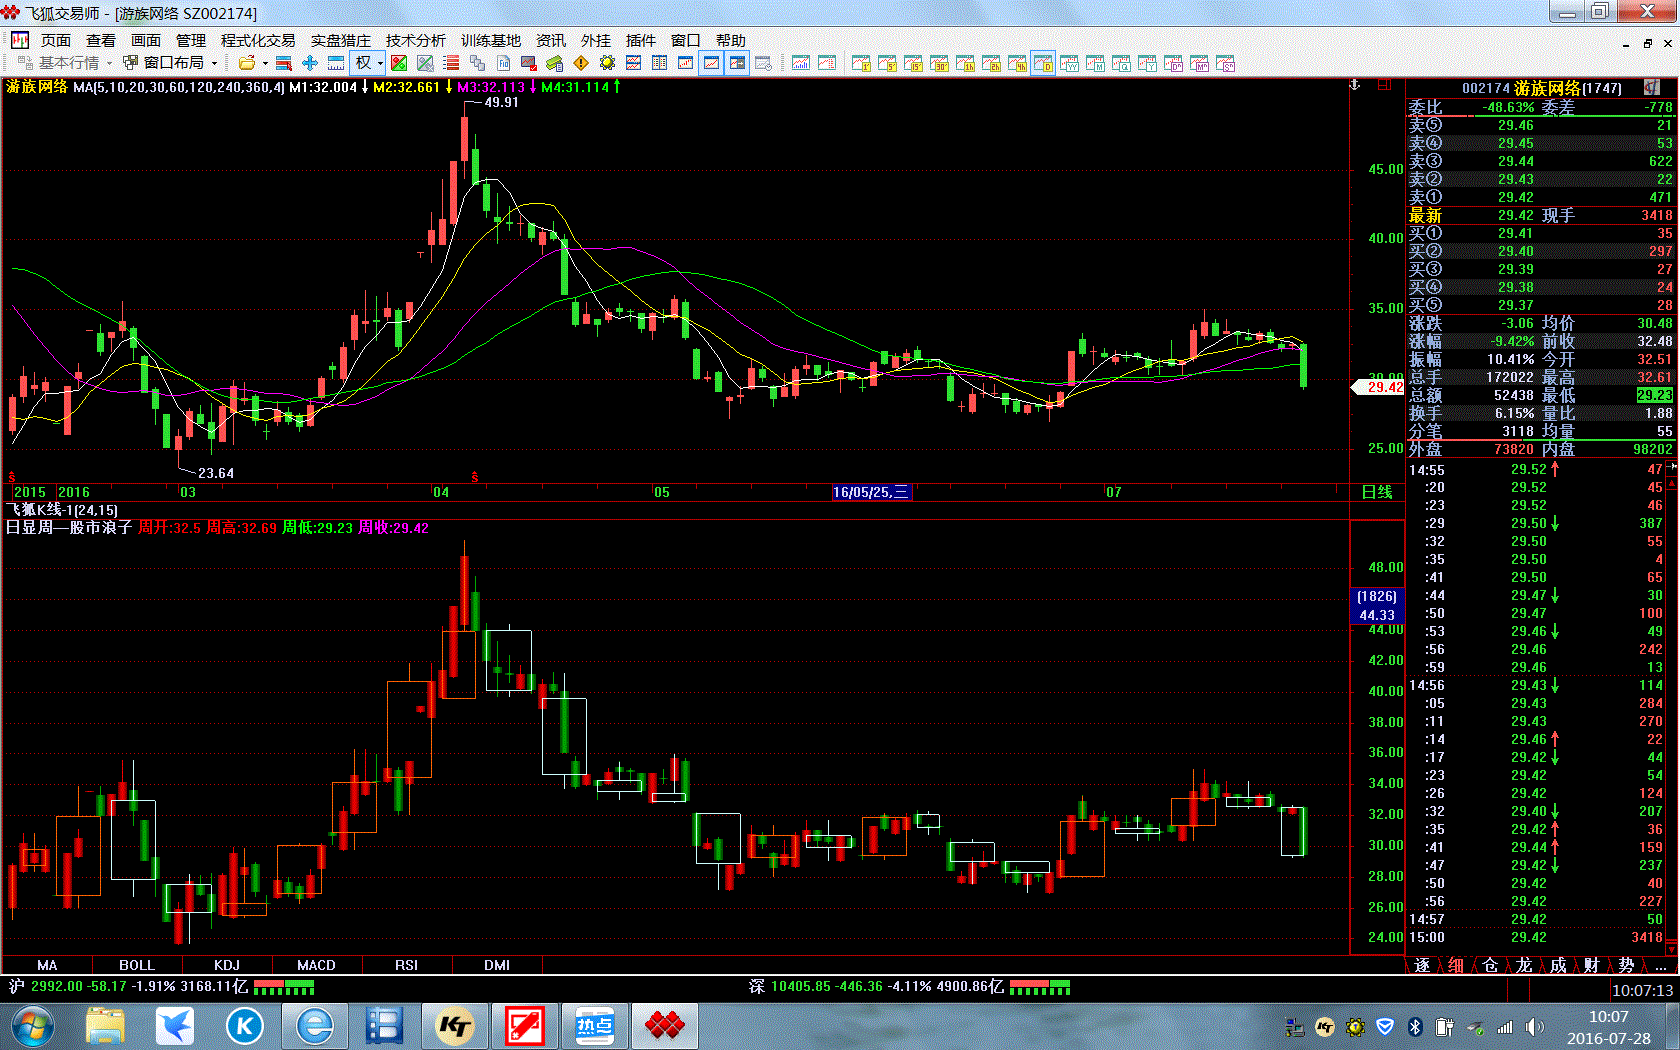Expand the 权 button dropdown arrow
Screen dimensions: 1680x1050
[x=380, y=63]
